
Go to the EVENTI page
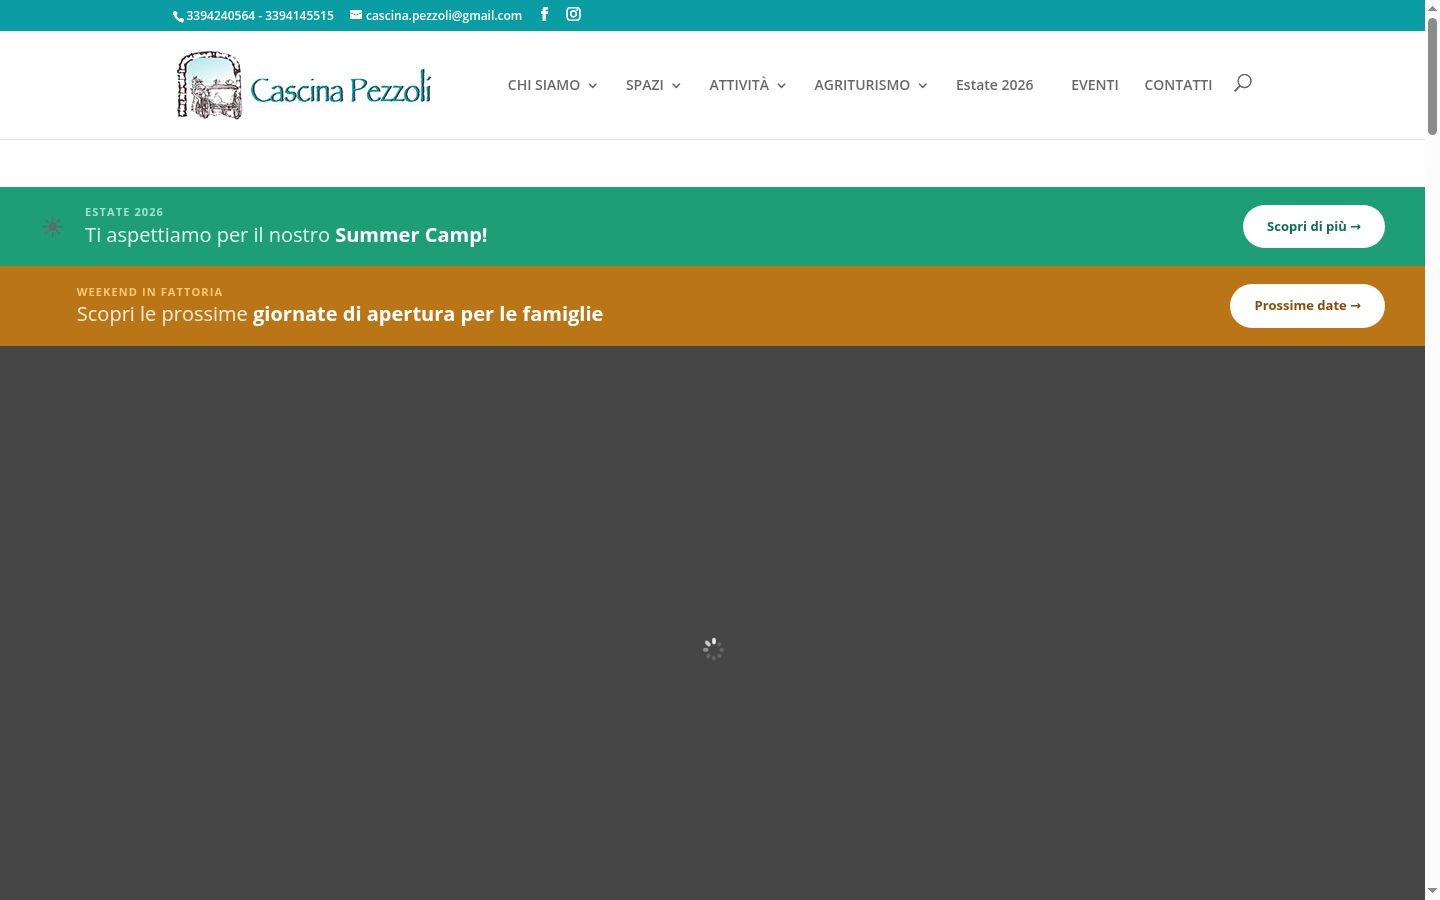click(1094, 85)
